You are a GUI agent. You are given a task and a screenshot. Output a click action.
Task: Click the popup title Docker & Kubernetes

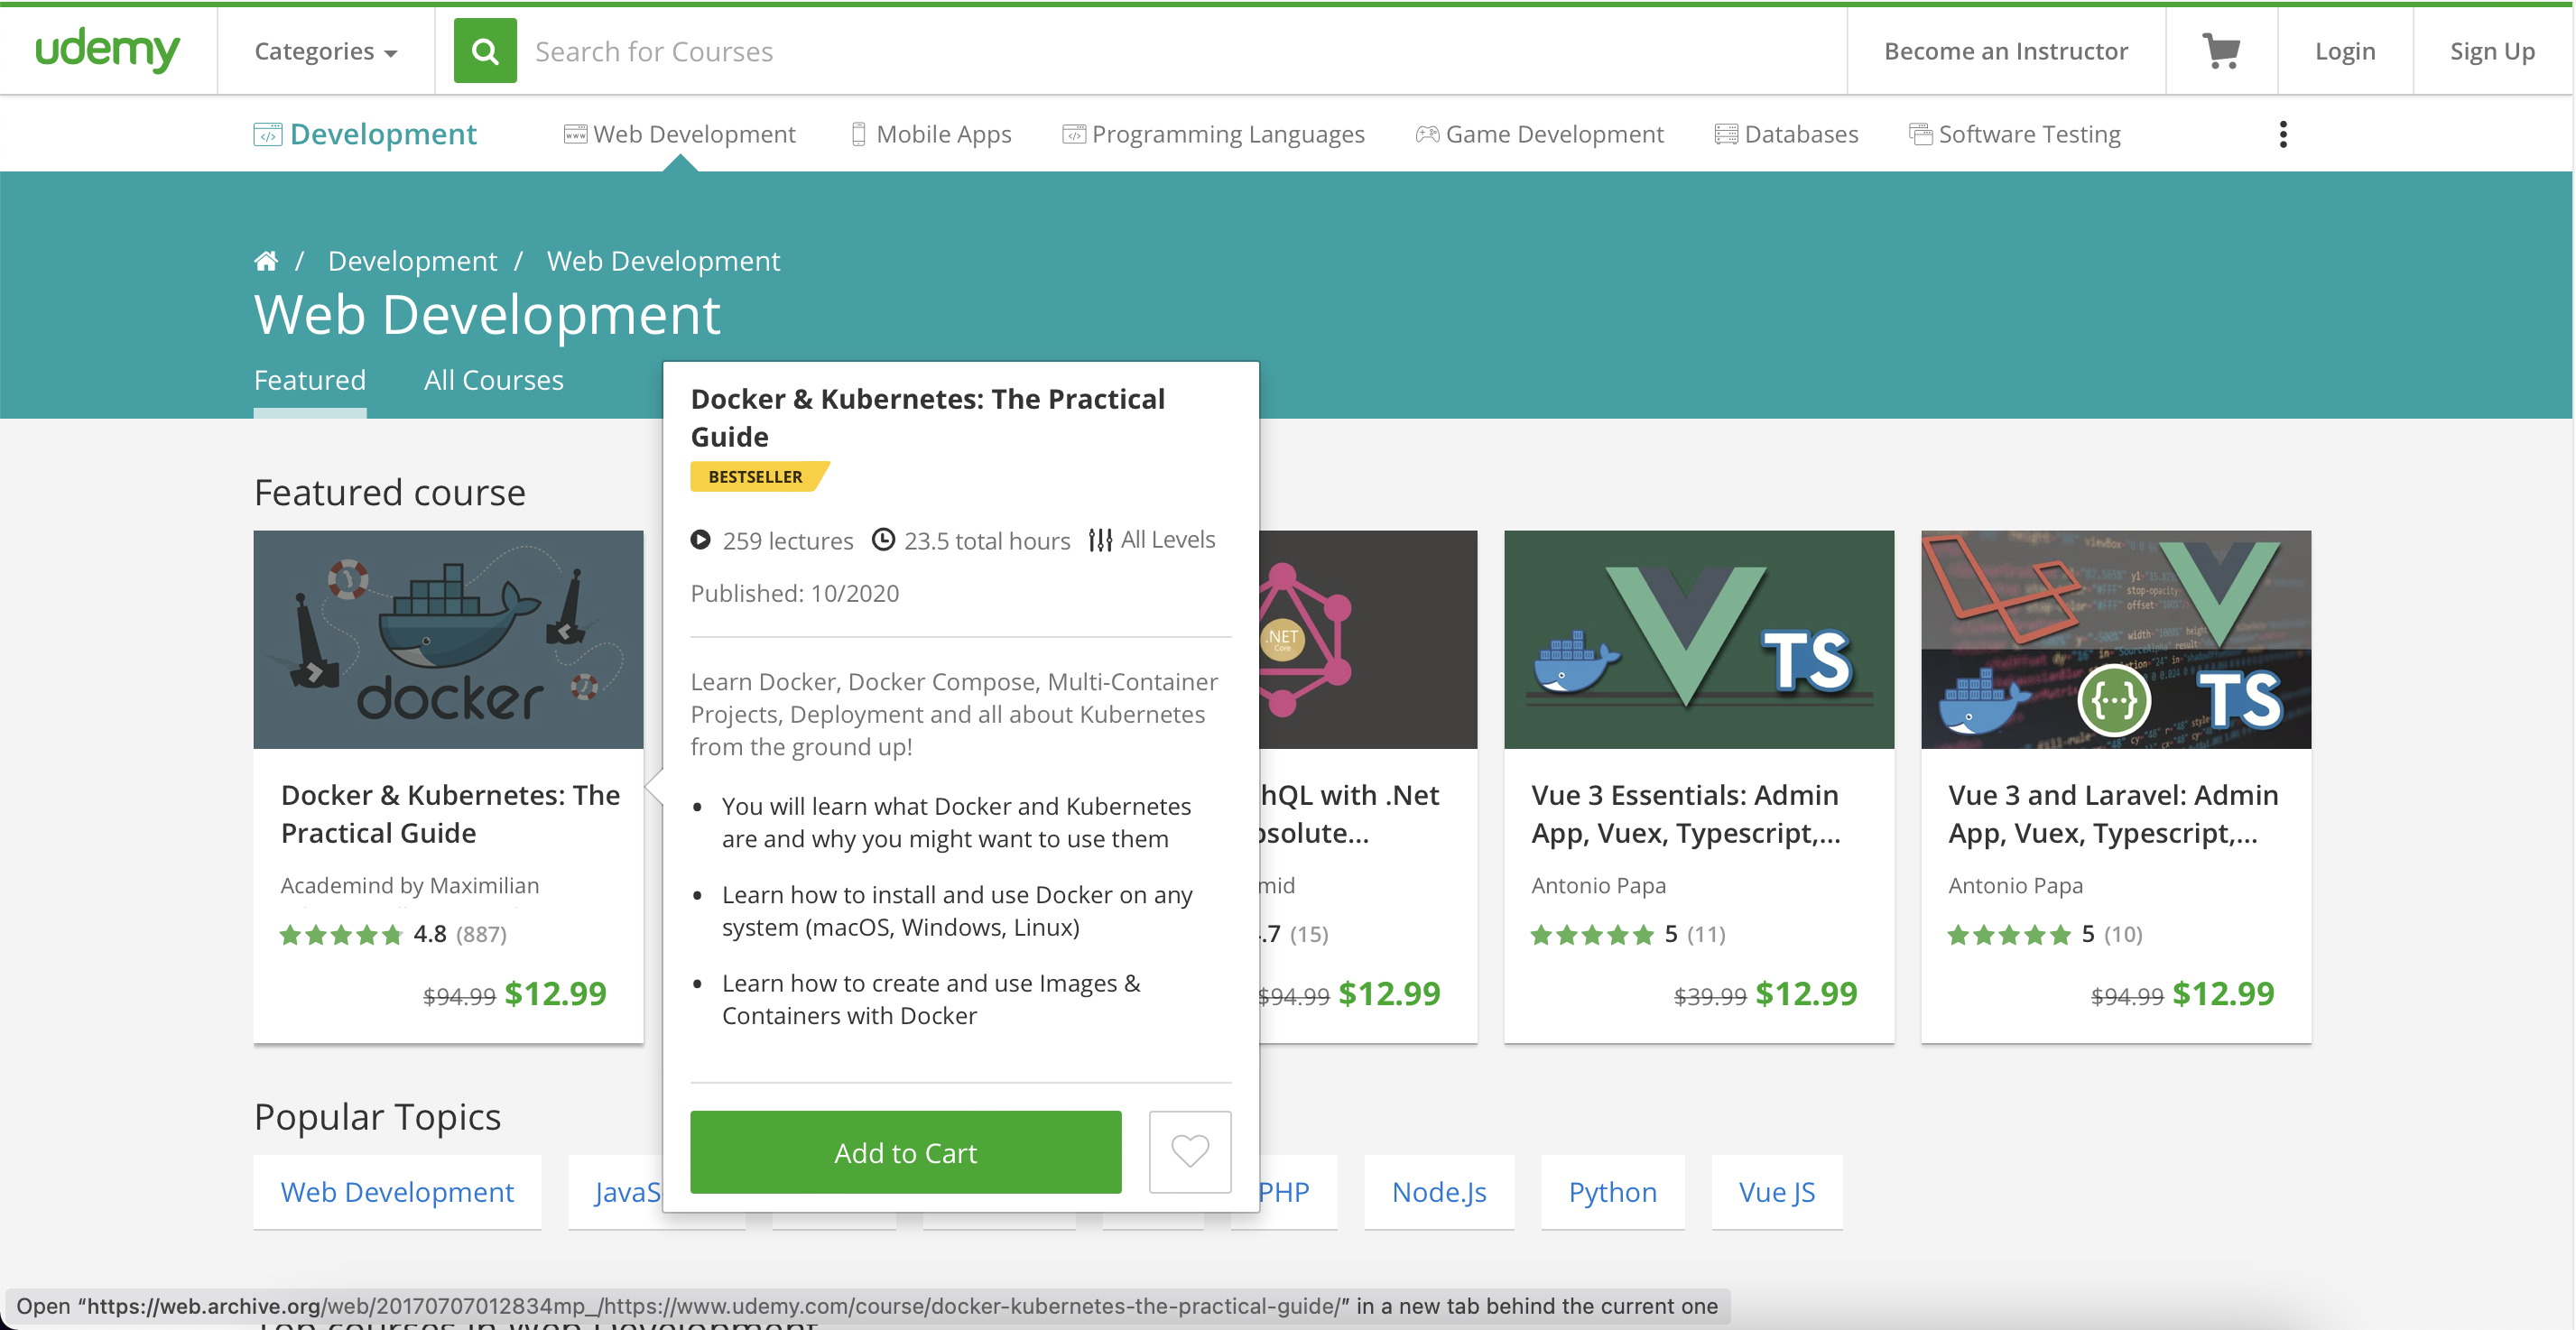tap(927, 418)
